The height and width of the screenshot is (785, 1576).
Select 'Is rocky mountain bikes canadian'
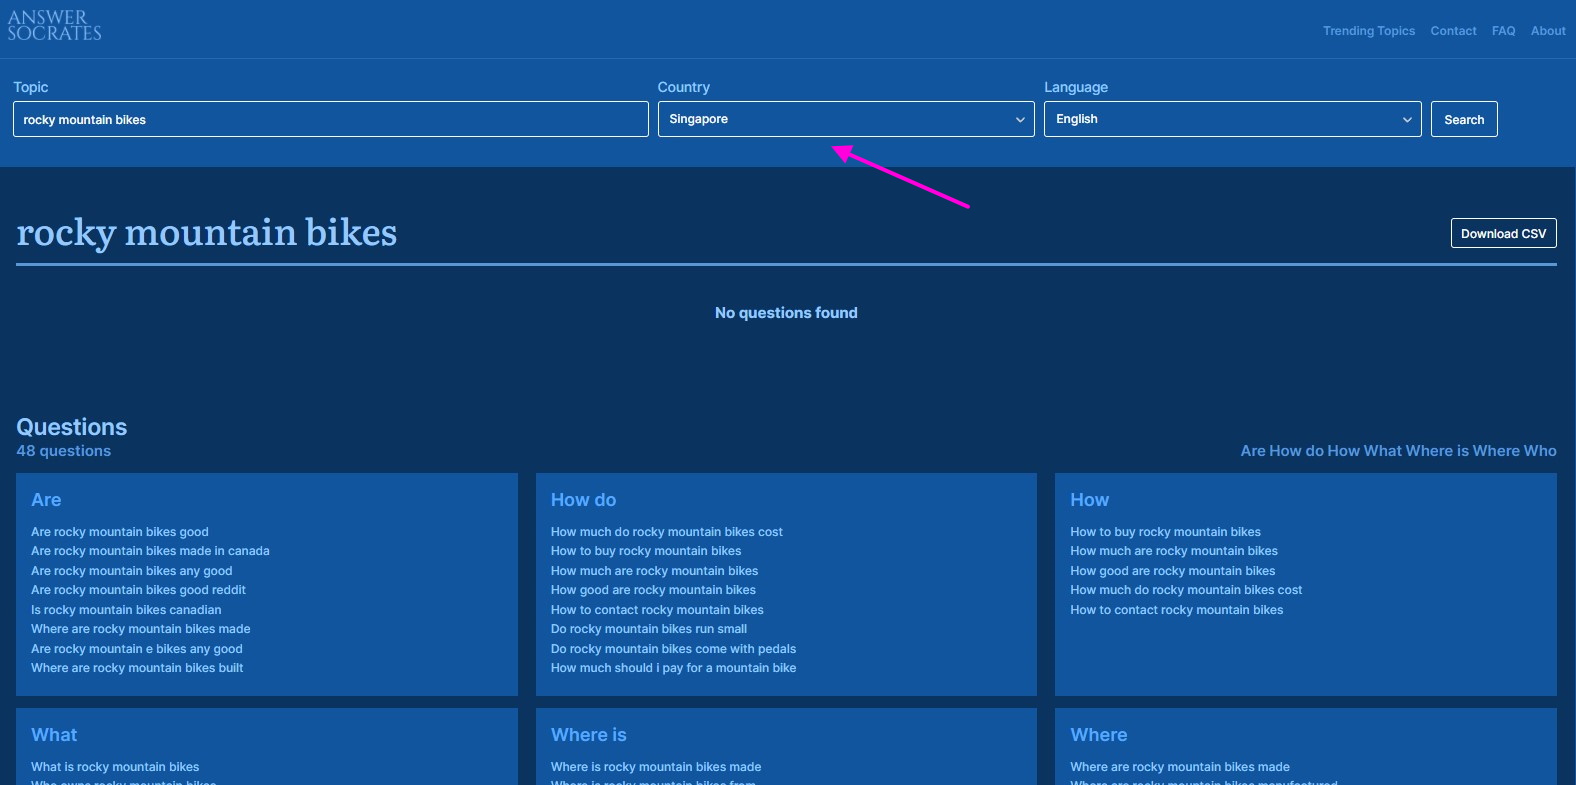(x=126, y=610)
